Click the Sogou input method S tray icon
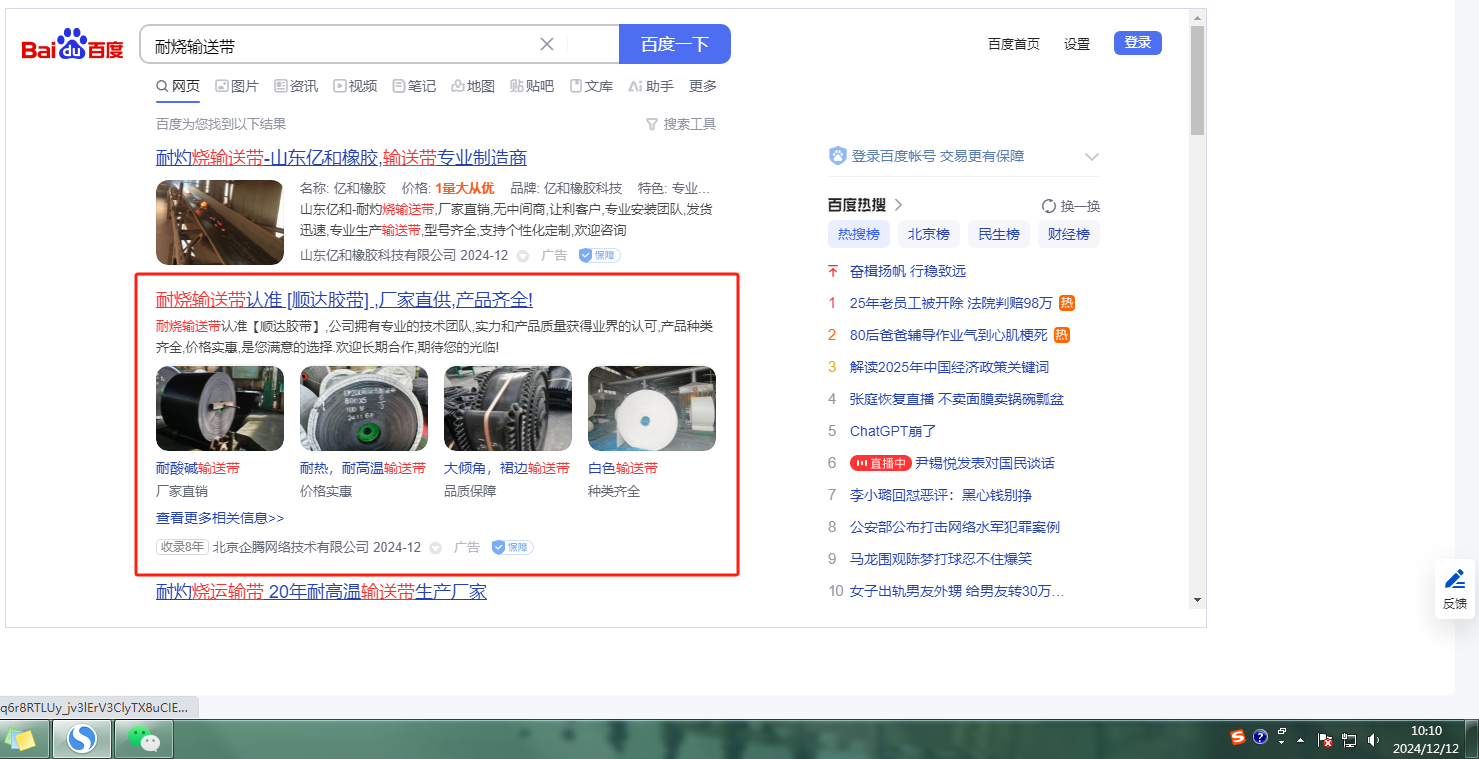The width and height of the screenshot is (1479, 759). click(x=1238, y=738)
